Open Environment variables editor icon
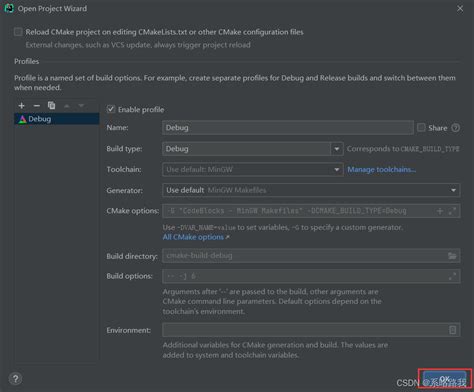The height and width of the screenshot is (392, 474). (452, 330)
